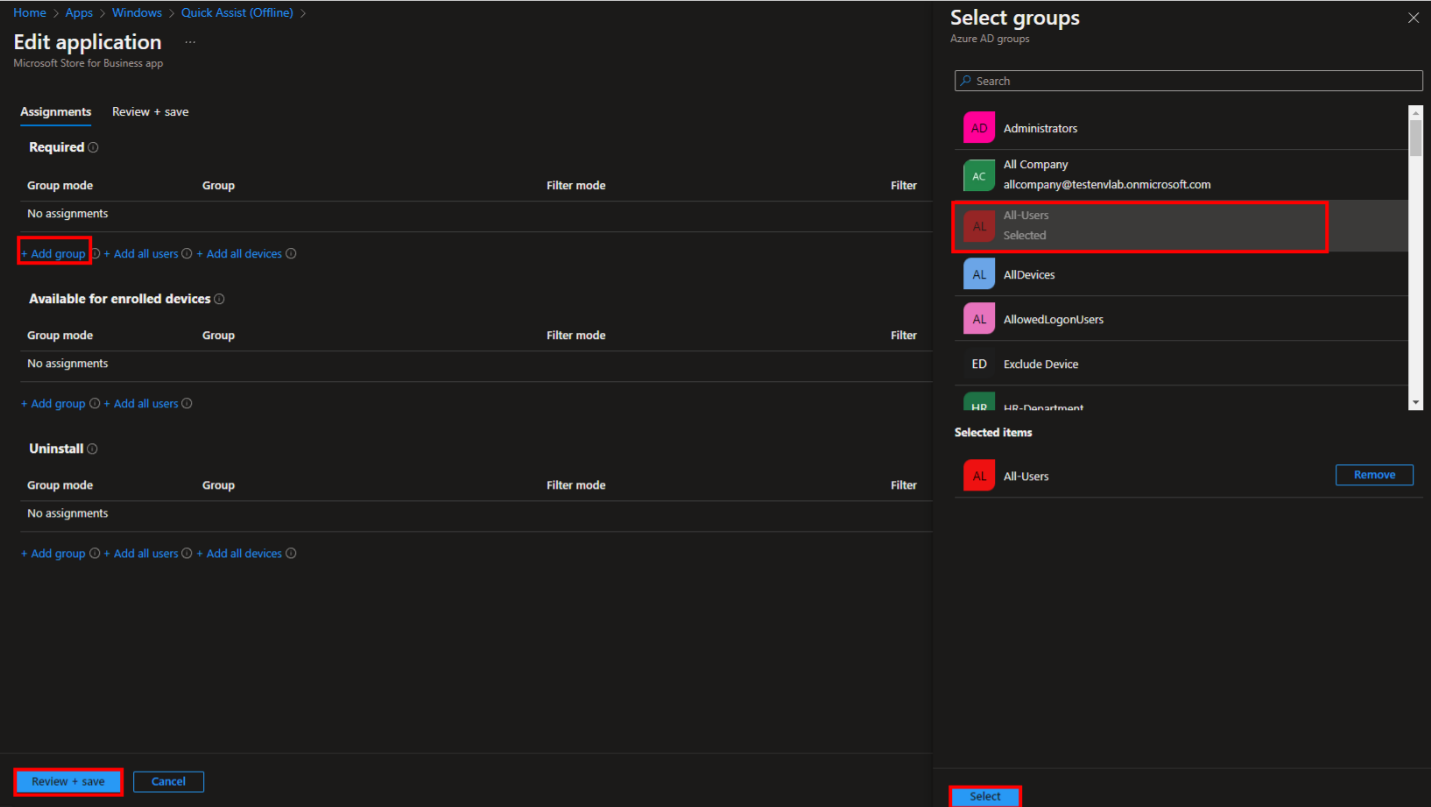Image resolution: width=1431 pixels, height=807 pixels.
Task: Click the AllDevices blue avatar icon
Action: 979,274
